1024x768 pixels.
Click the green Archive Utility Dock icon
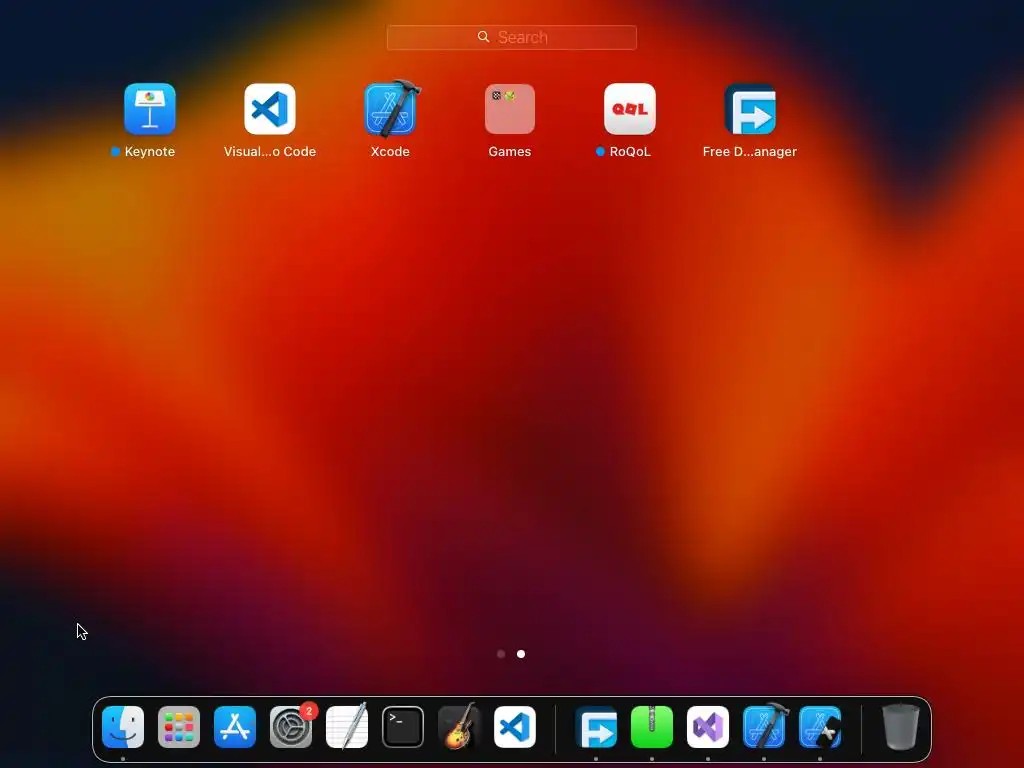(x=652, y=727)
